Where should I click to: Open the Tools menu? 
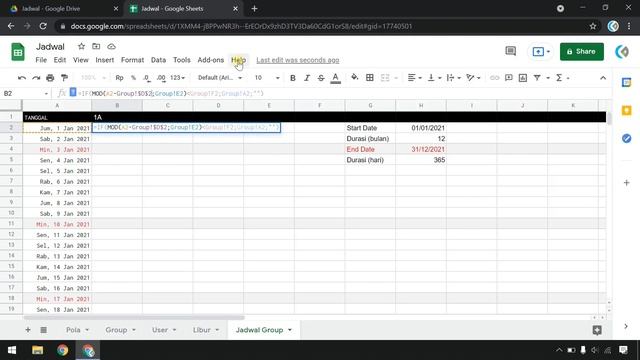[x=182, y=60]
